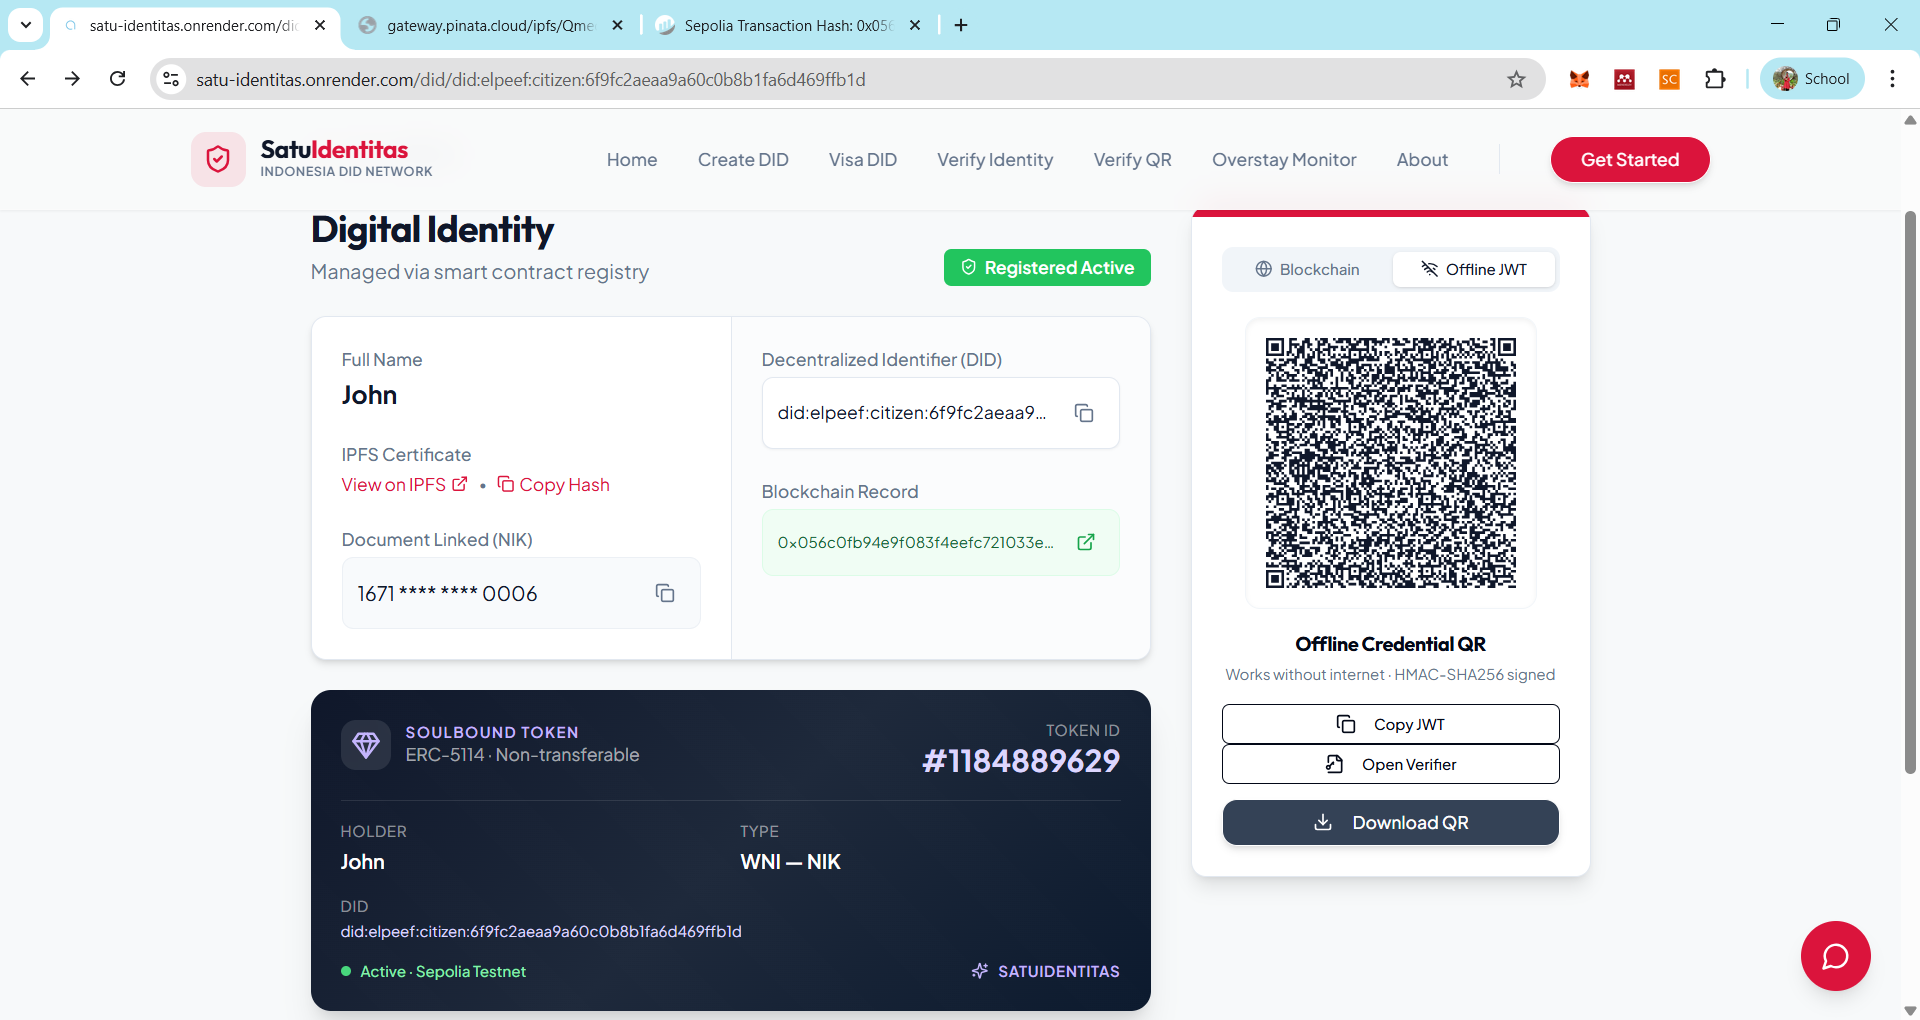
Task: Click the Full Name value John
Action: (369, 395)
